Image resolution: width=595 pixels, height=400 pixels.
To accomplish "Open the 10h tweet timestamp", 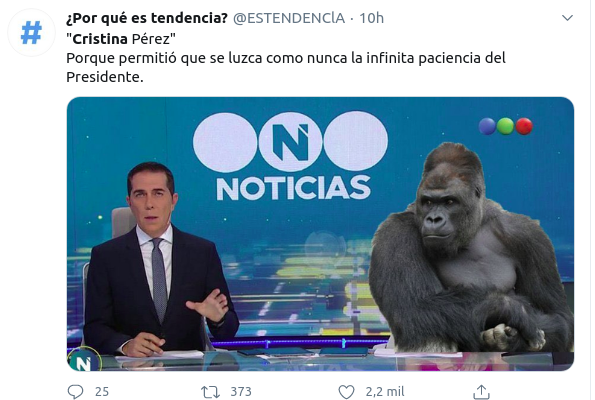I will click(x=371, y=18).
